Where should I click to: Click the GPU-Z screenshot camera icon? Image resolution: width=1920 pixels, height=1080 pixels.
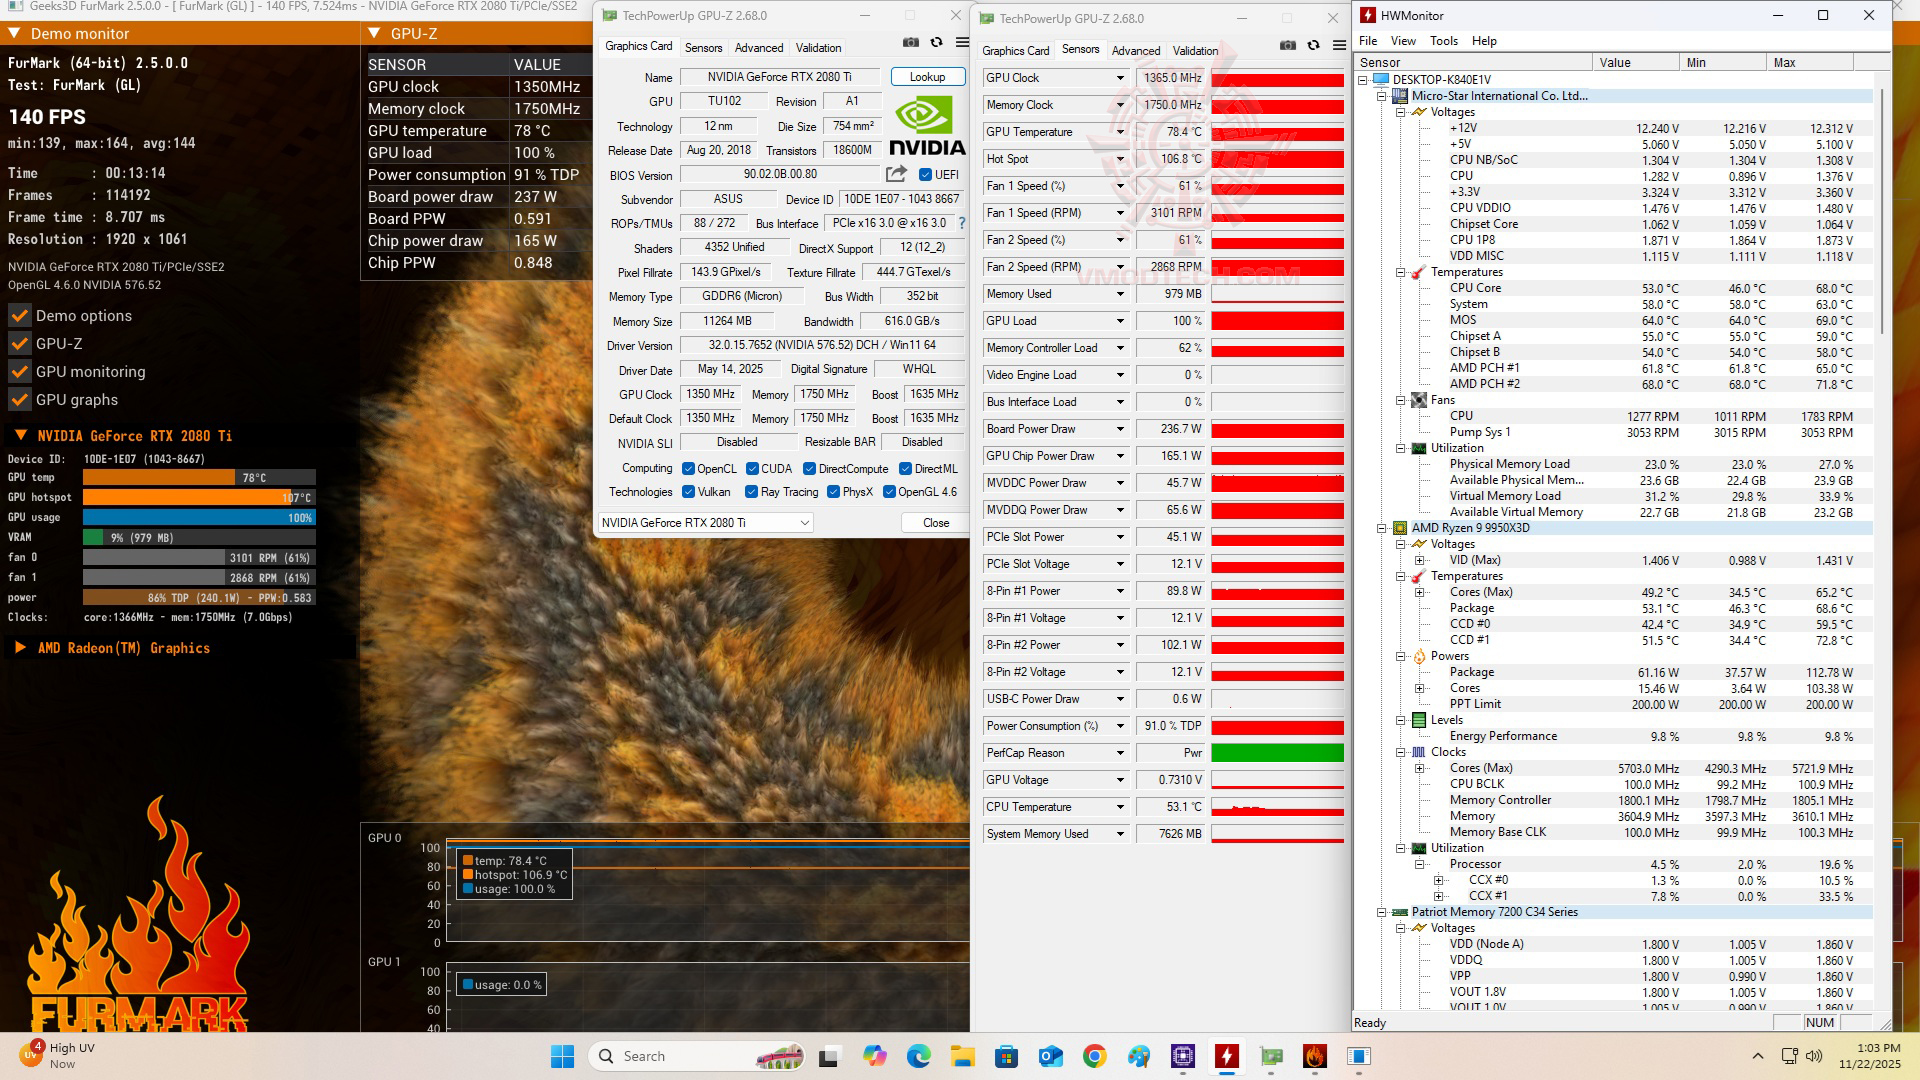coord(910,42)
